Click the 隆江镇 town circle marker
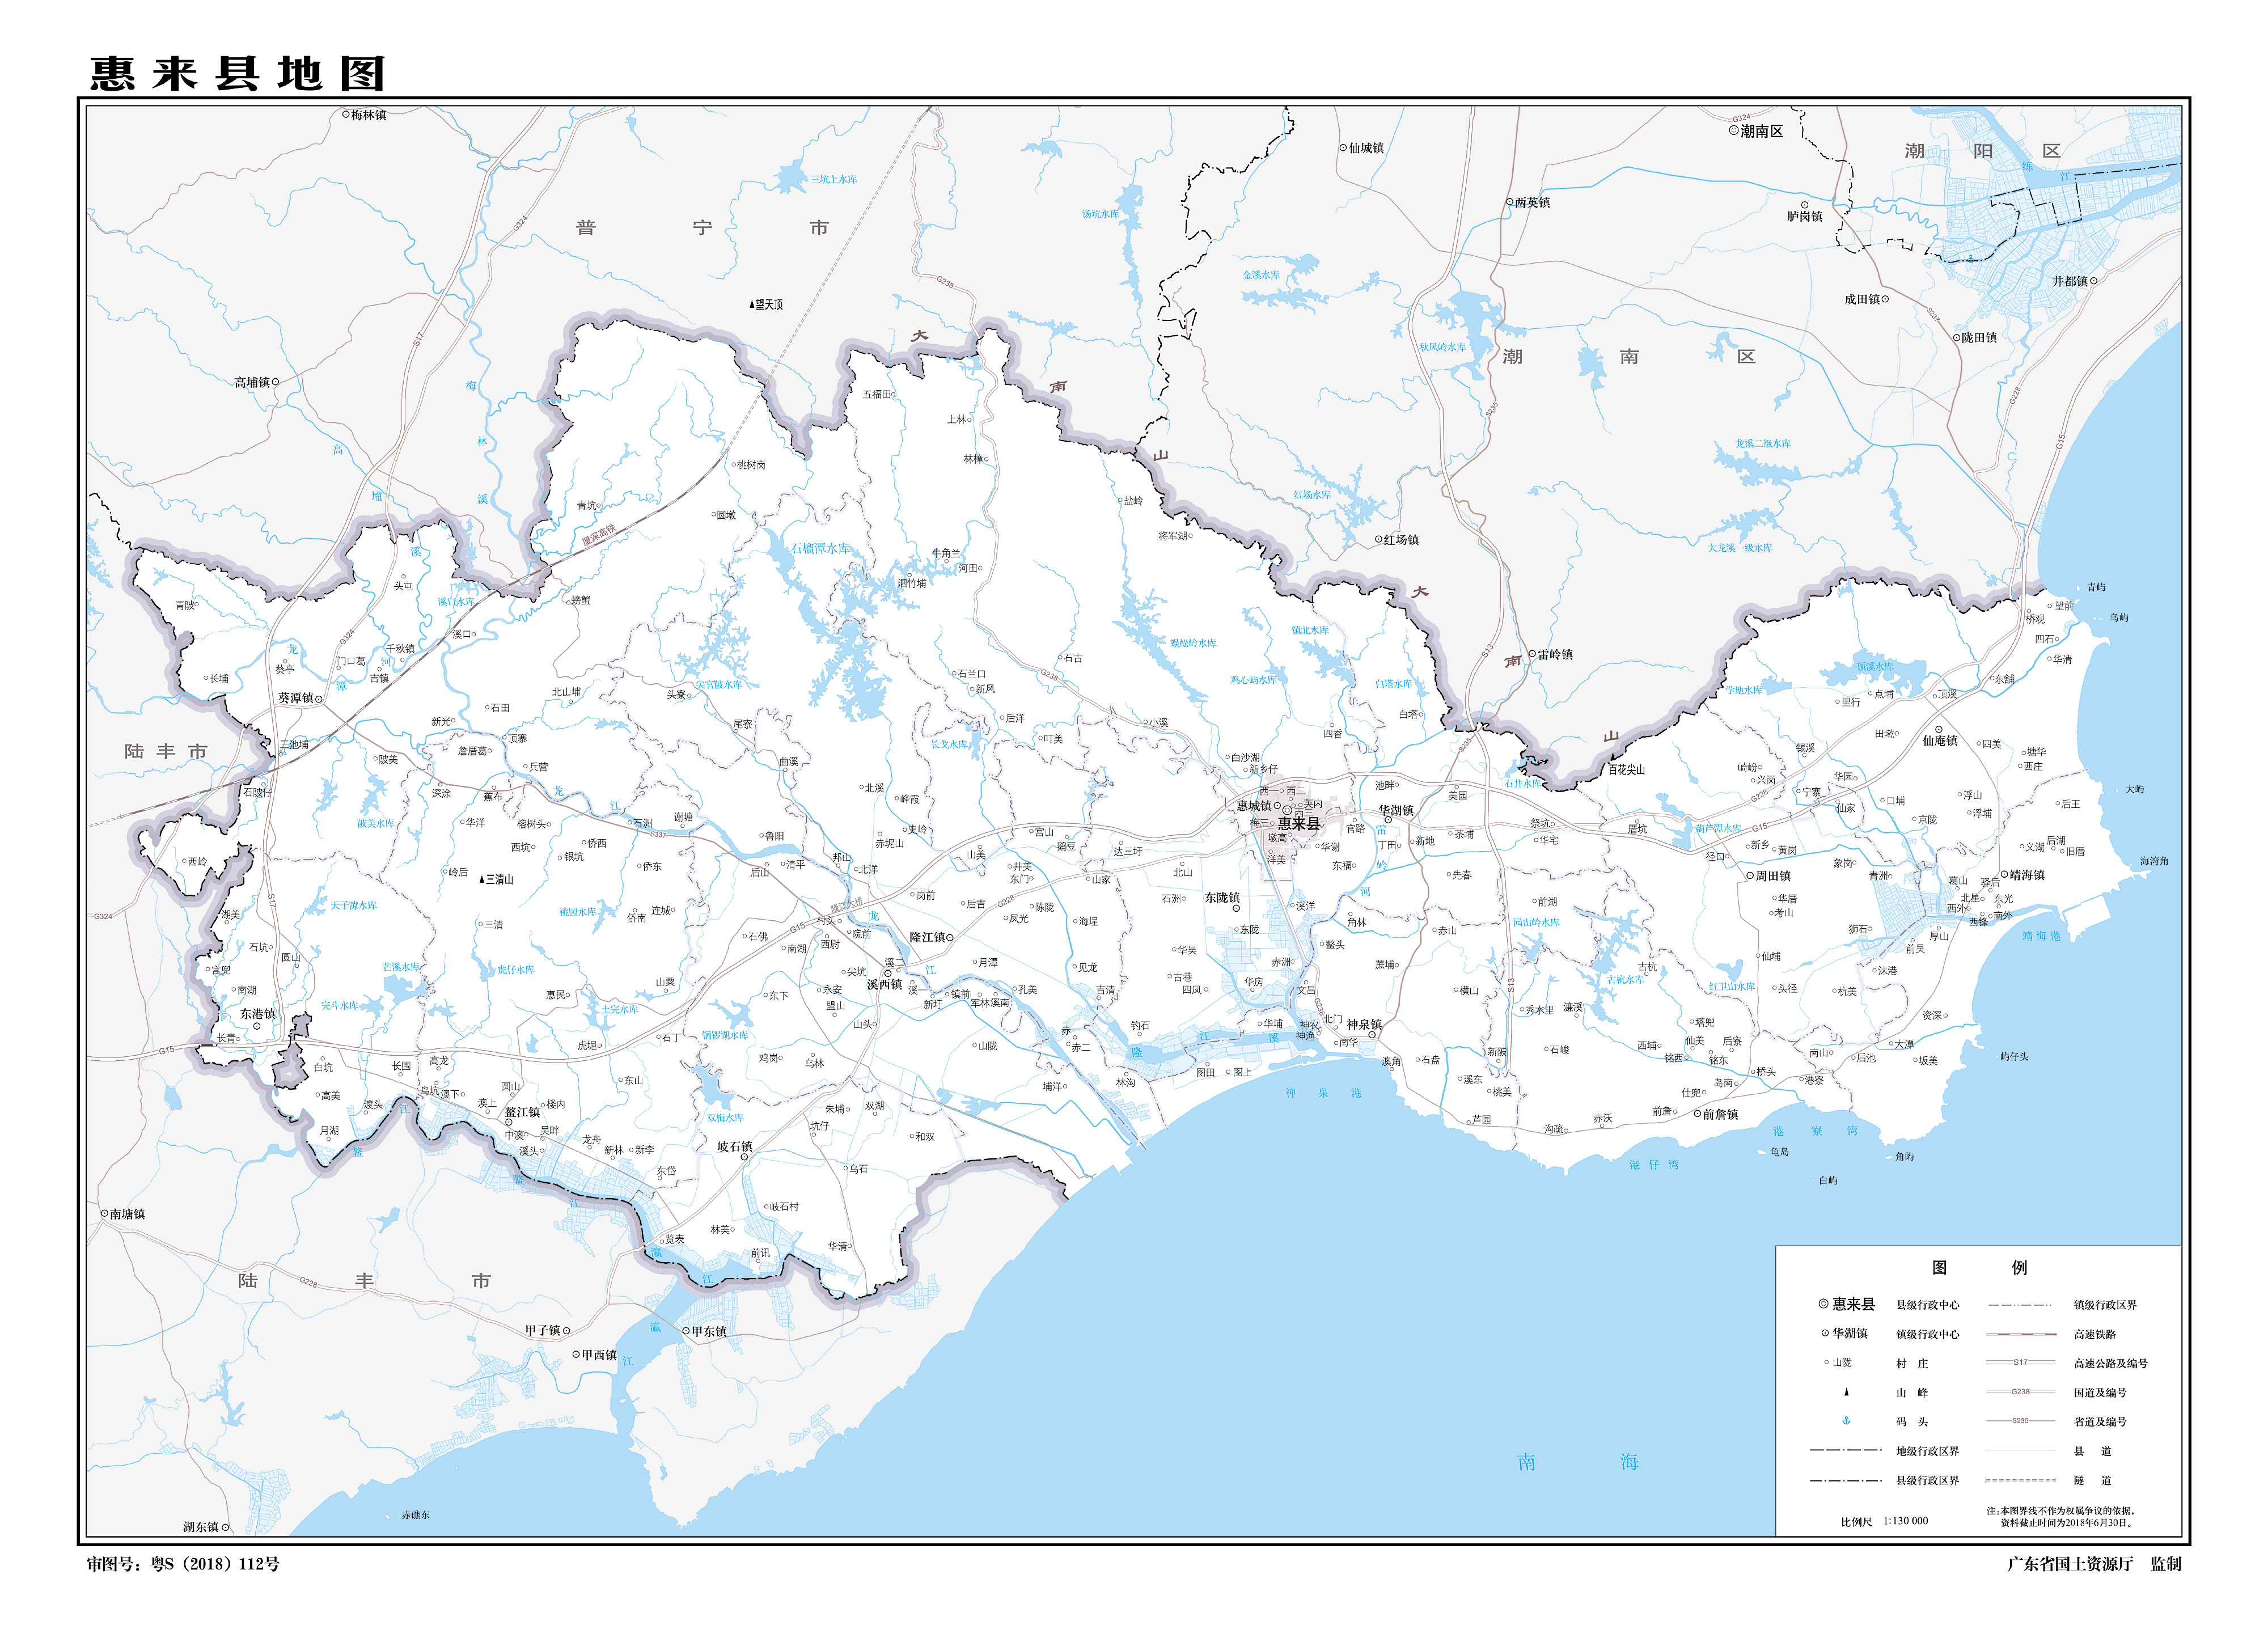Image resolution: width=2268 pixels, height=1642 pixels. (x=950, y=937)
